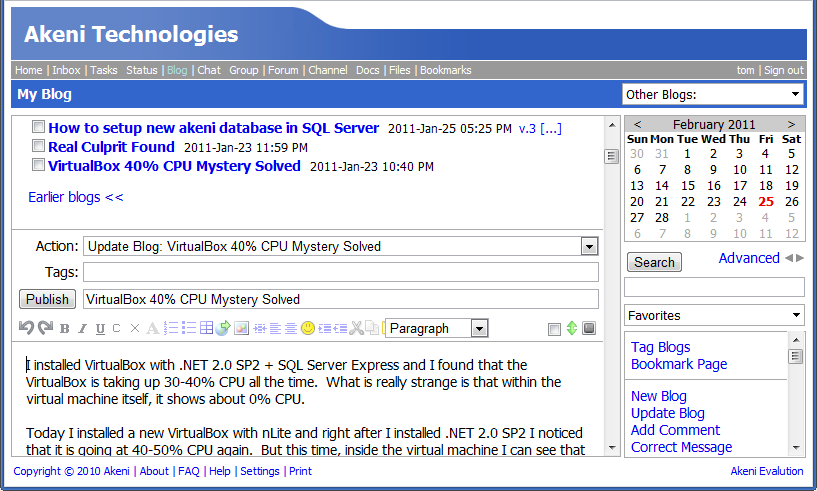The image size is (817, 491).
Task: Click the Tags input field
Action: [x=340, y=272]
